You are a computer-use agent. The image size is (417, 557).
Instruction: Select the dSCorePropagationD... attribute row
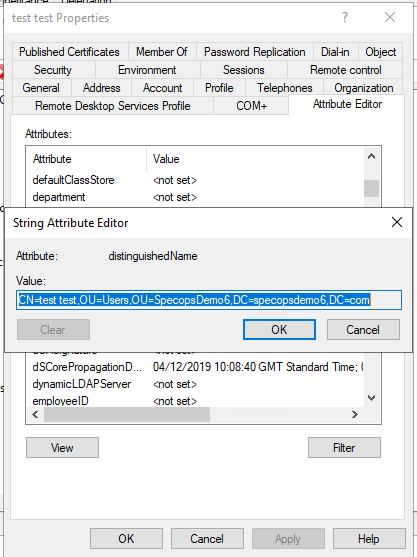[195, 367]
